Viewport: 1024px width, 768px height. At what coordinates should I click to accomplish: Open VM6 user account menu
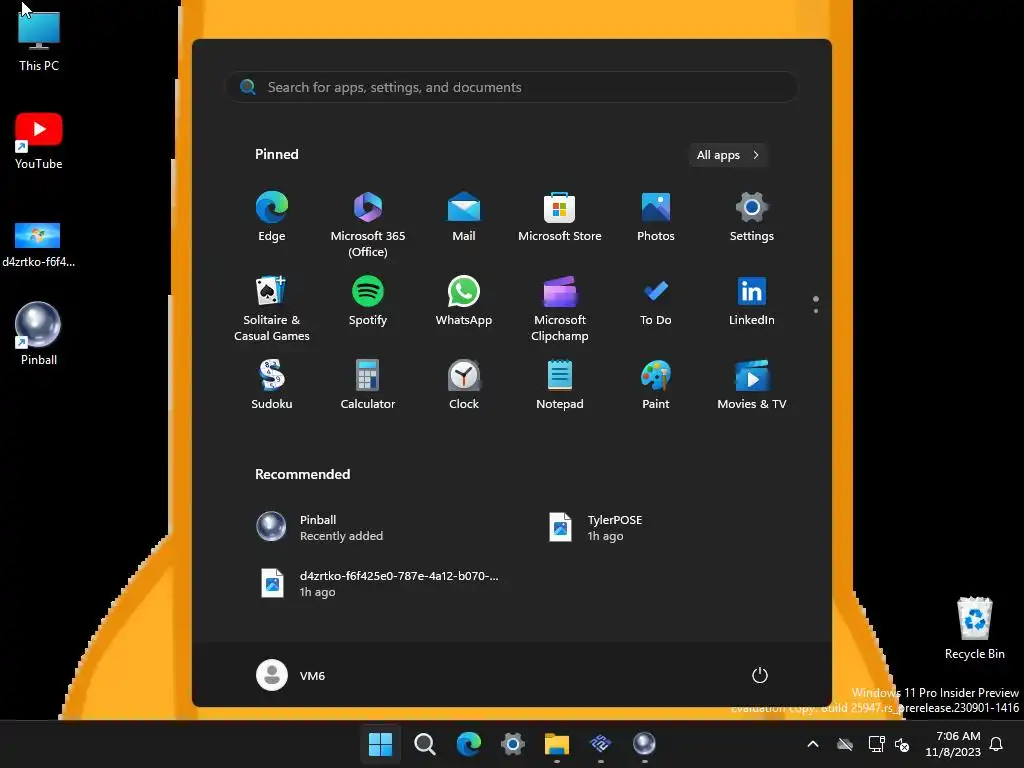click(291, 675)
